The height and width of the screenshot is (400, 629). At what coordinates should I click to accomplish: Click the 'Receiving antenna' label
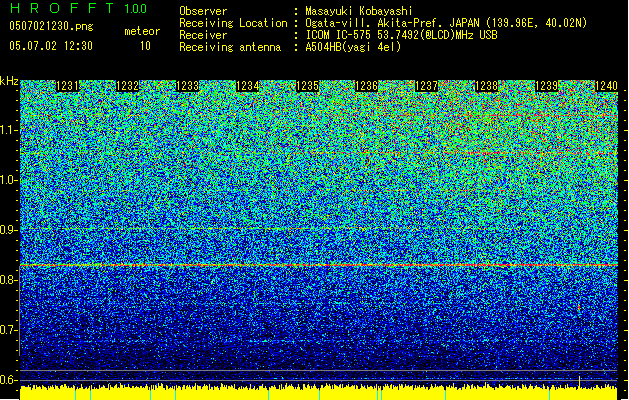tap(230, 47)
